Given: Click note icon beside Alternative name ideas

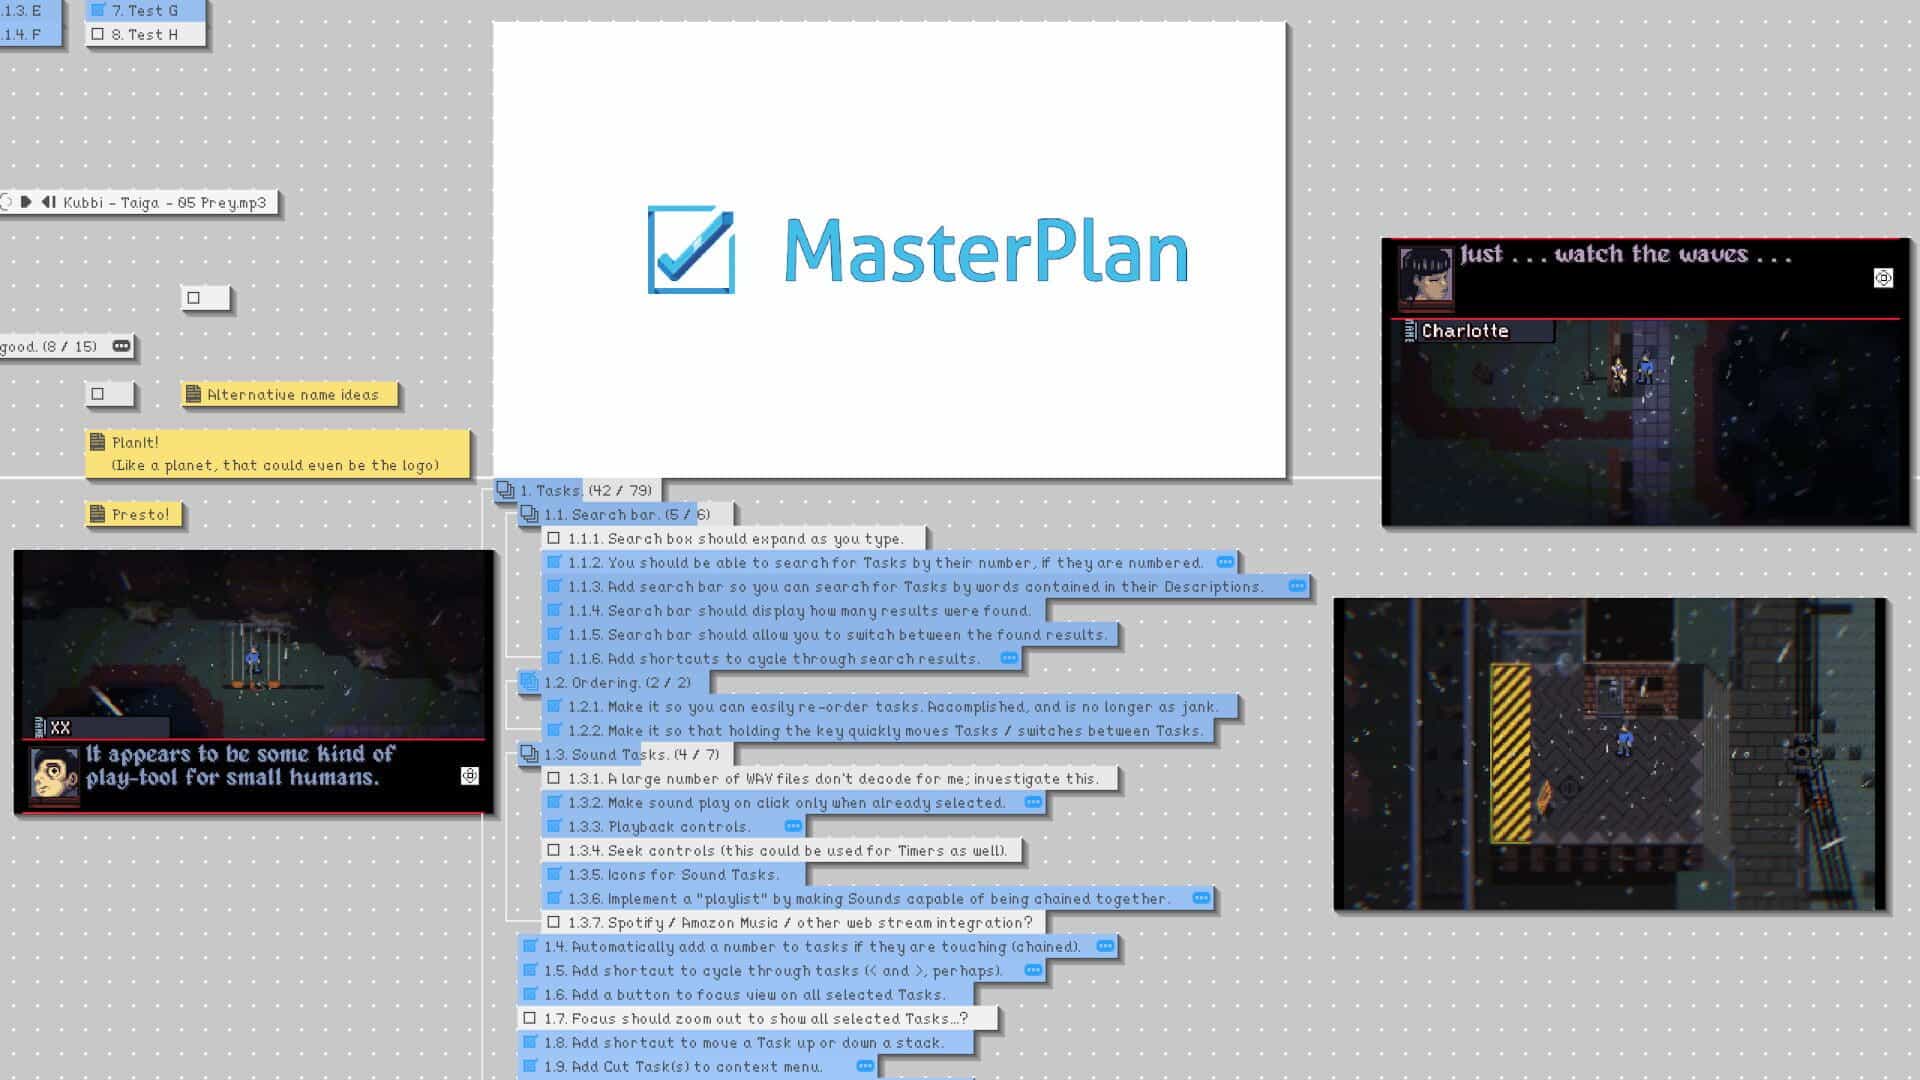Looking at the screenshot, I should pos(194,394).
